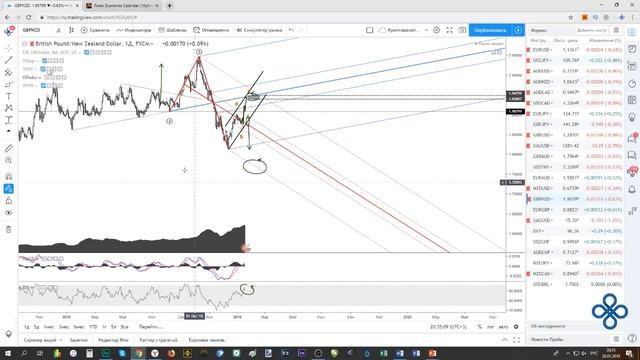Select XAUUSD in the watchlist
The height and width of the screenshot is (360, 640).
point(575,145)
